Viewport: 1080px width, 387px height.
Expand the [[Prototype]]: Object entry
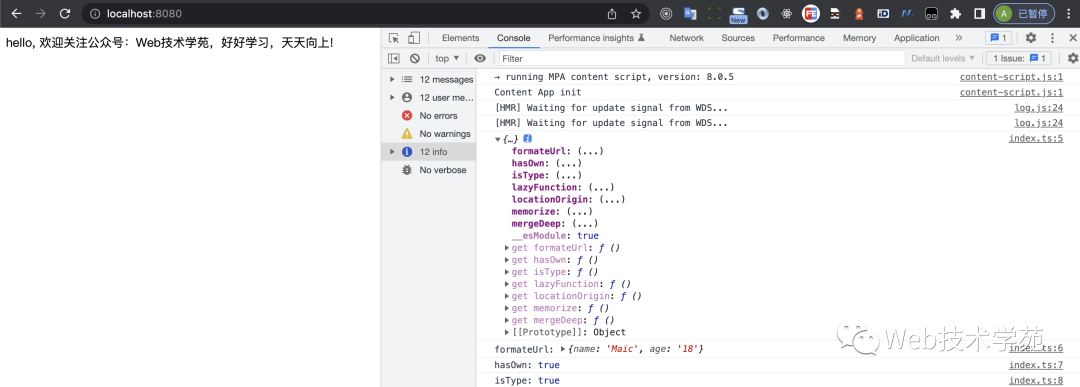coord(507,333)
